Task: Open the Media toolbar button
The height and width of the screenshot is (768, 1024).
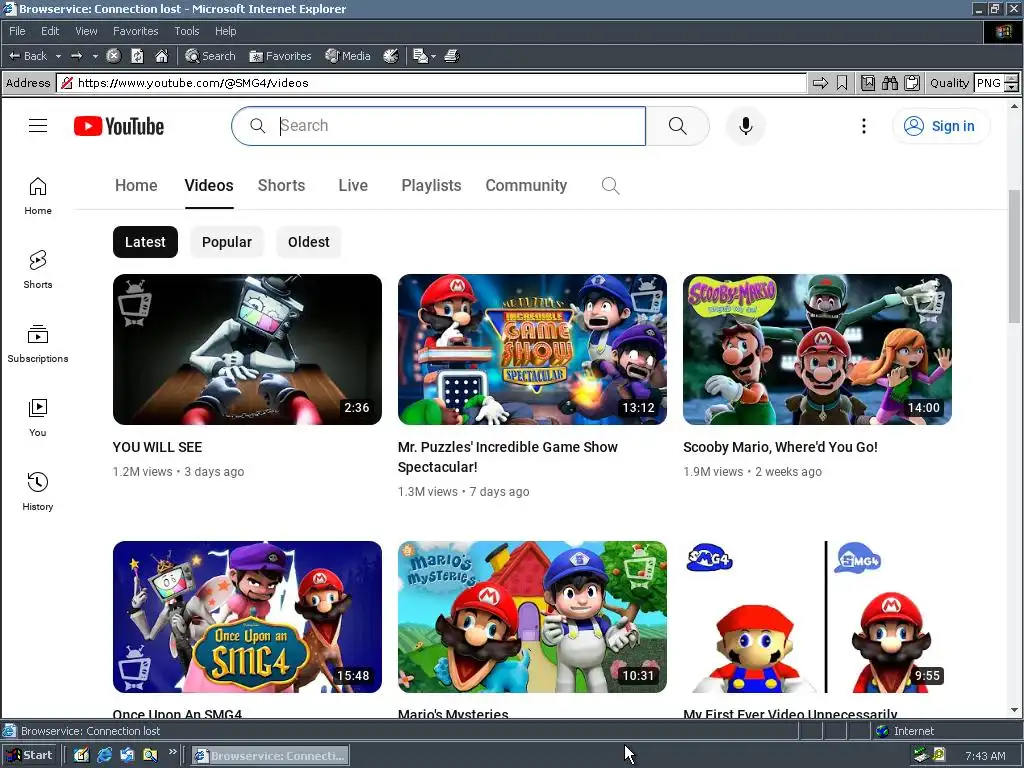Action: tap(348, 56)
